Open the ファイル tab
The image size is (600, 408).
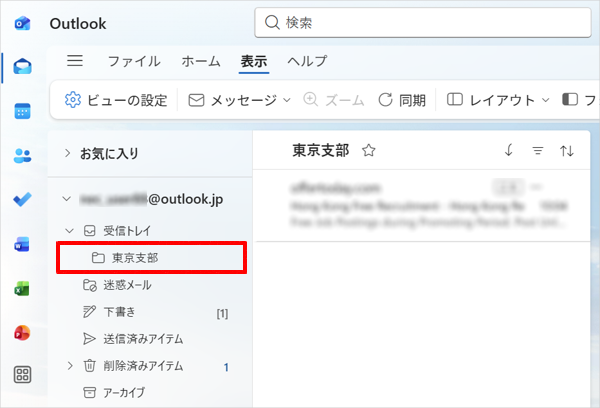(134, 61)
